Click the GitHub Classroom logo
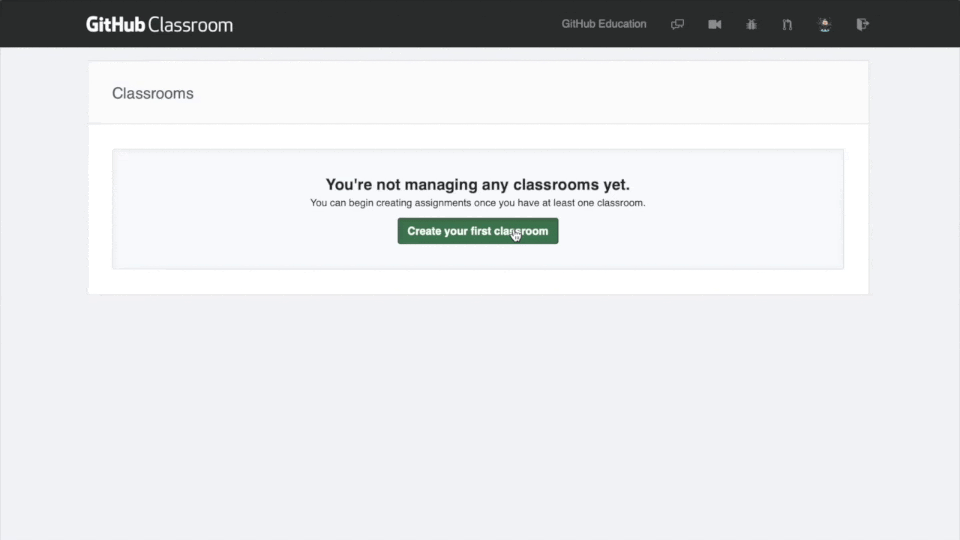Screen dimensions: 960x540 point(159,24)
